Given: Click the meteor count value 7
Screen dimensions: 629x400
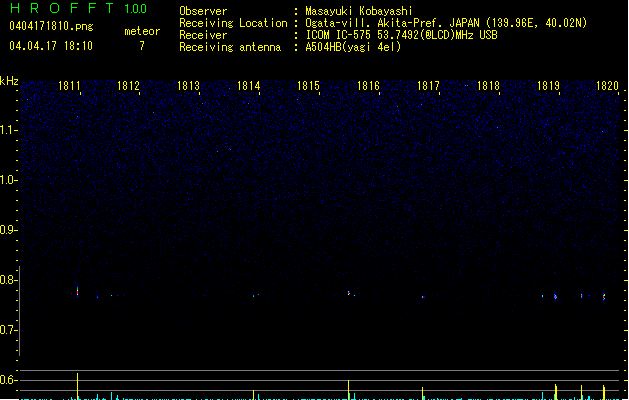Looking at the screenshot, I should click(x=142, y=46).
